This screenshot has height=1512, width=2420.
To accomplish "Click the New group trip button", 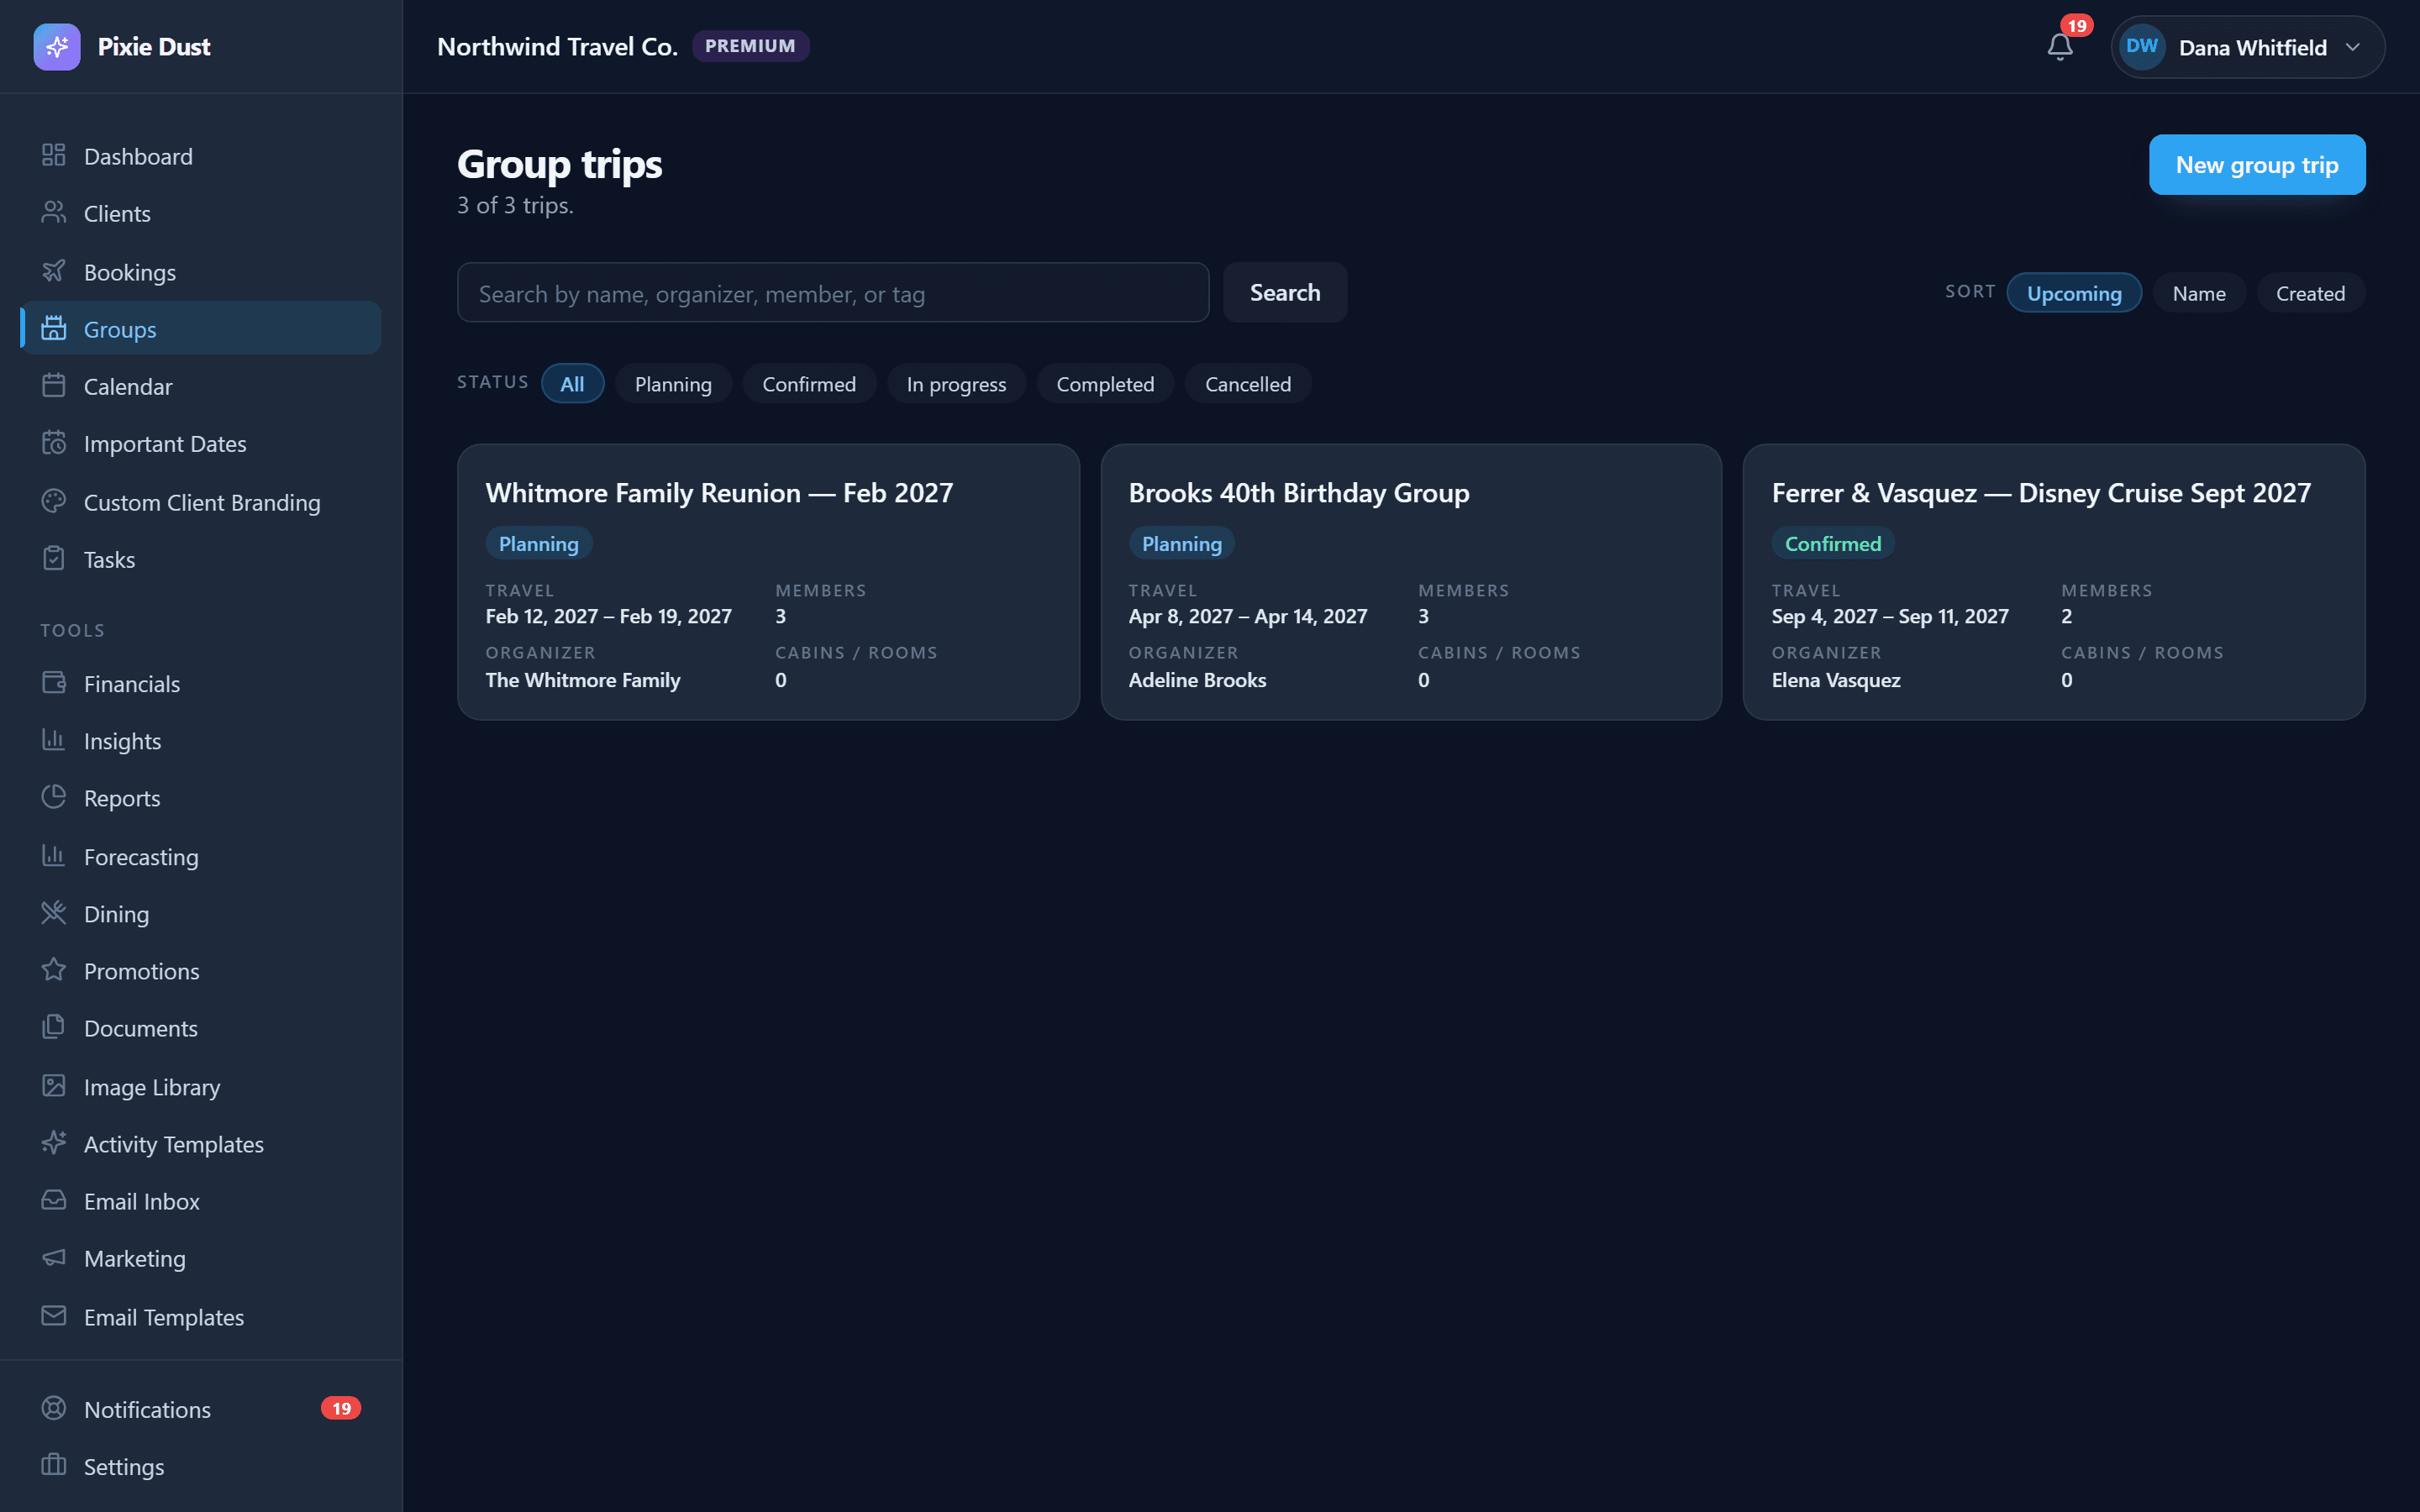I will coord(2257,165).
